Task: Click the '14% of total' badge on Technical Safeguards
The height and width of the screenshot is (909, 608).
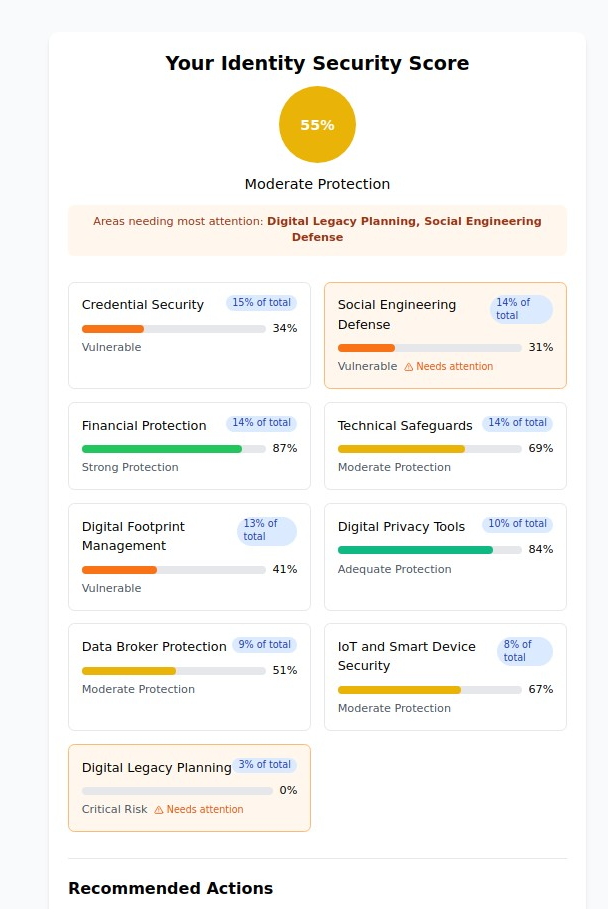Action: coord(518,422)
